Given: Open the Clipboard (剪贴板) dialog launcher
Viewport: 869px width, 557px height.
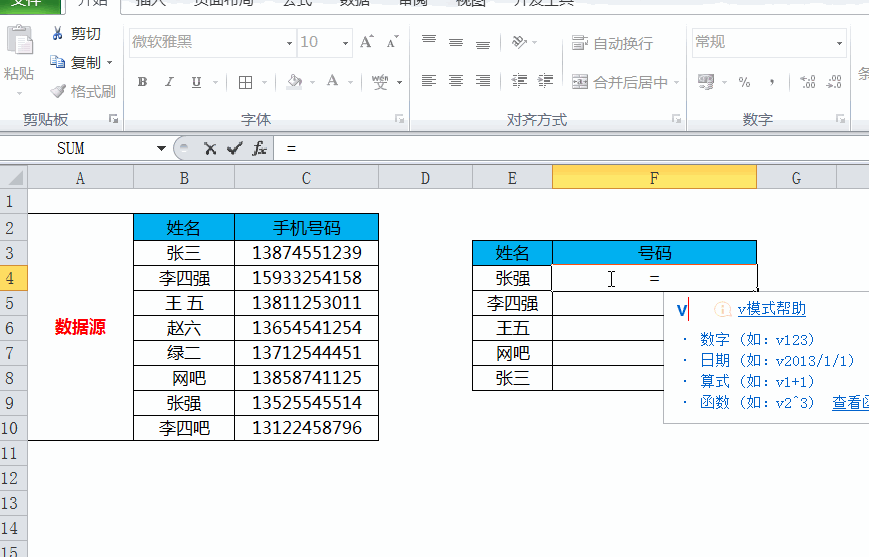Looking at the screenshot, I should pyautogui.click(x=114, y=119).
